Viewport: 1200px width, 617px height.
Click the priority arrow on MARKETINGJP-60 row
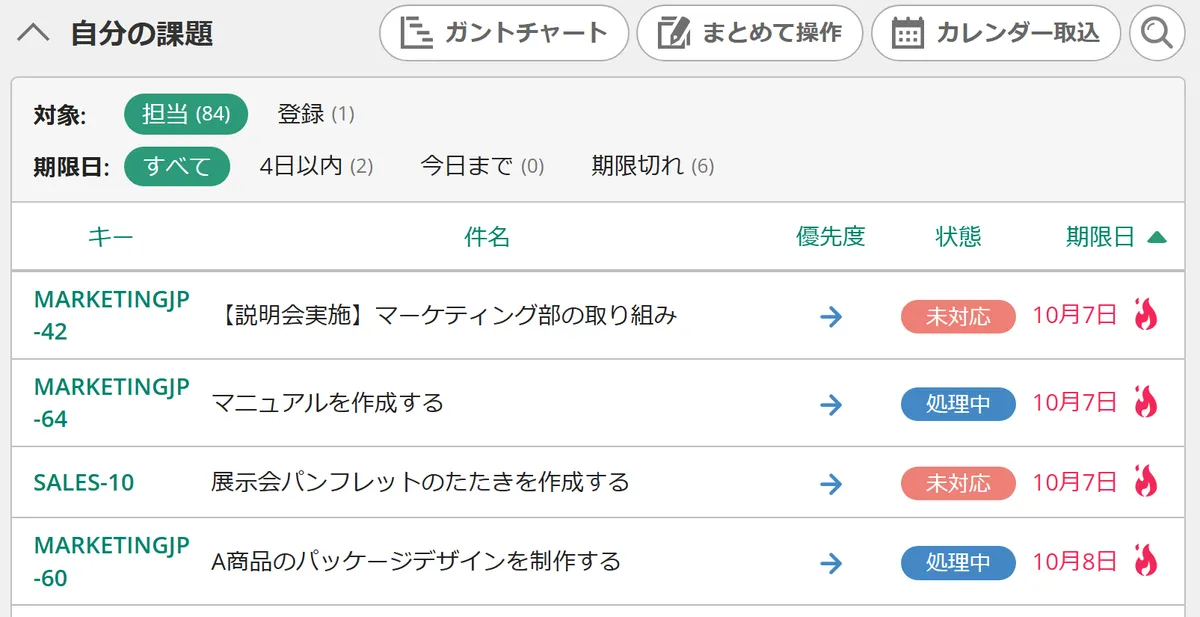tap(829, 562)
